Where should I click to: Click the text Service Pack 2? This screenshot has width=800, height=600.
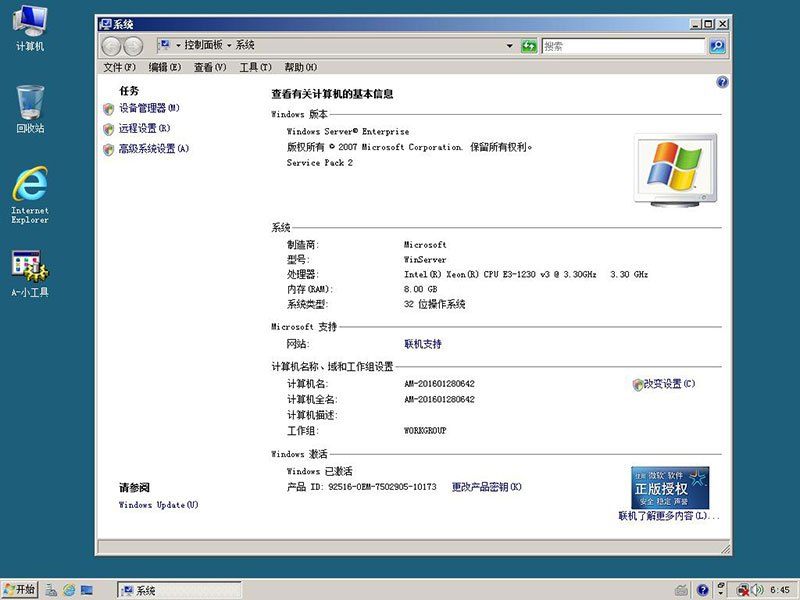point(319,163)
